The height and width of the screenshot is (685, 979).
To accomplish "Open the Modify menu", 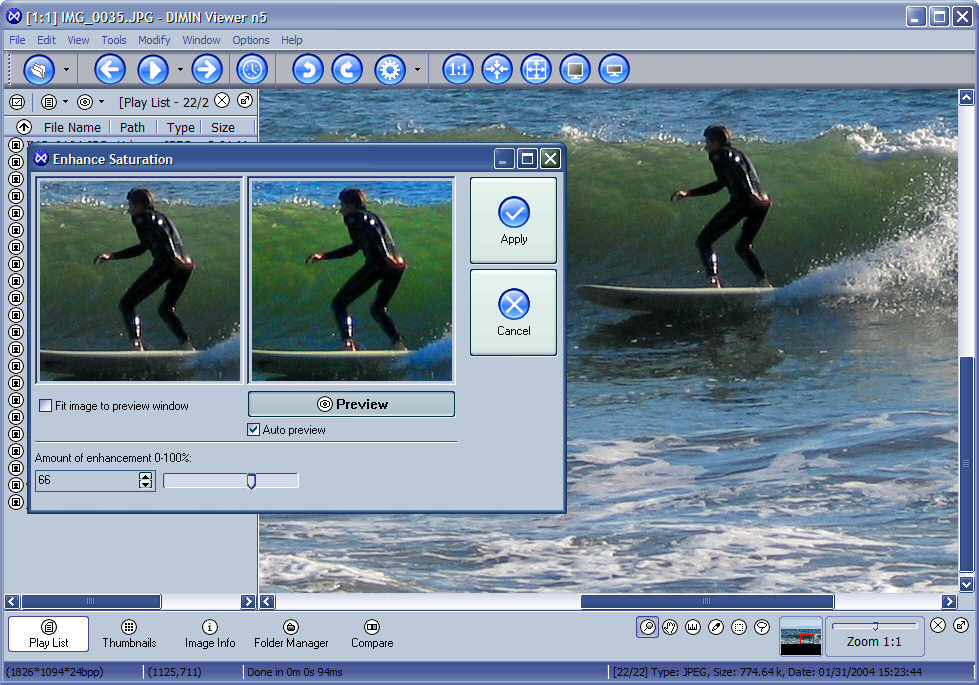I will pos(154,40).
